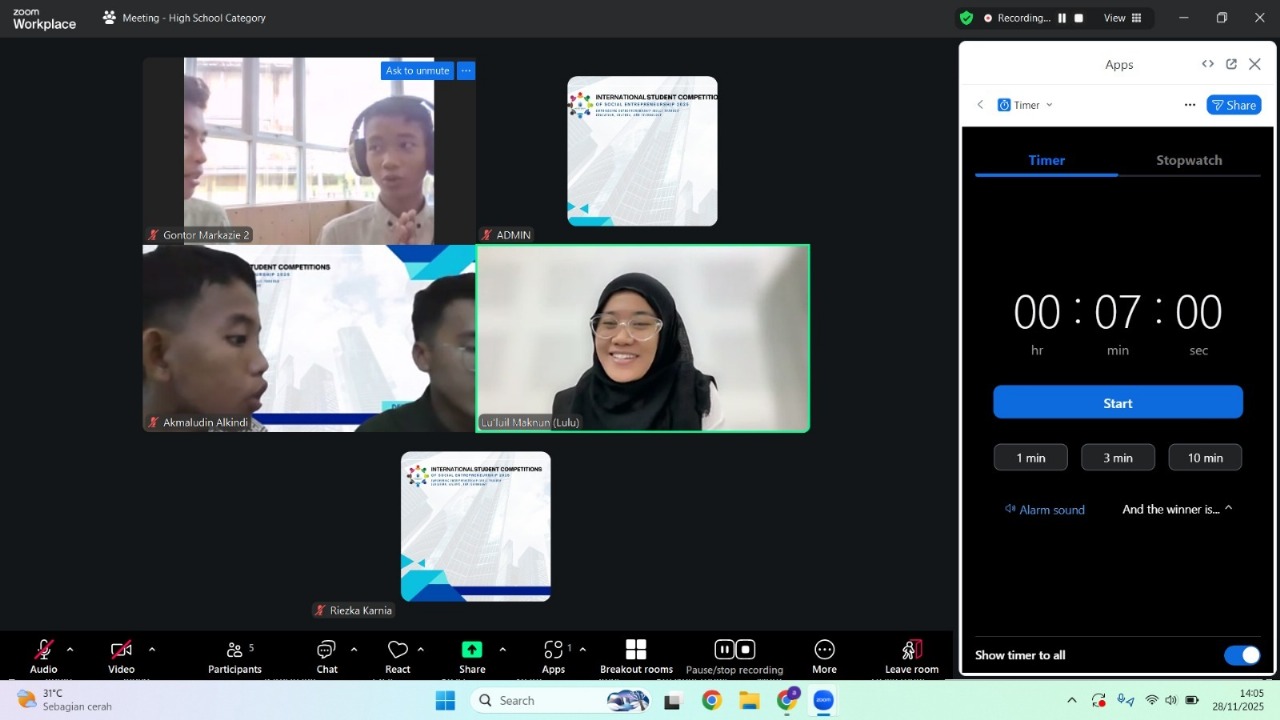Set timer with 3 min preset
This screenshot has height=720, width=1280.
1117,458
